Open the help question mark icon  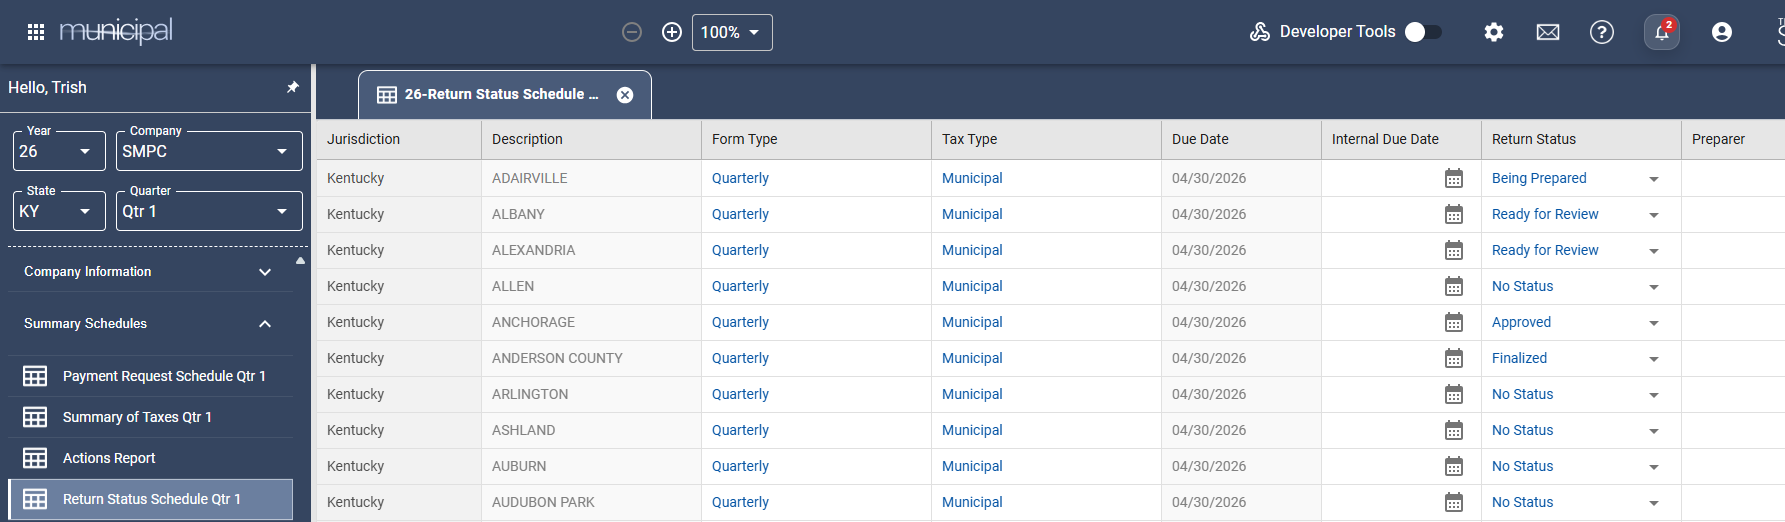tap(1602, 32)
